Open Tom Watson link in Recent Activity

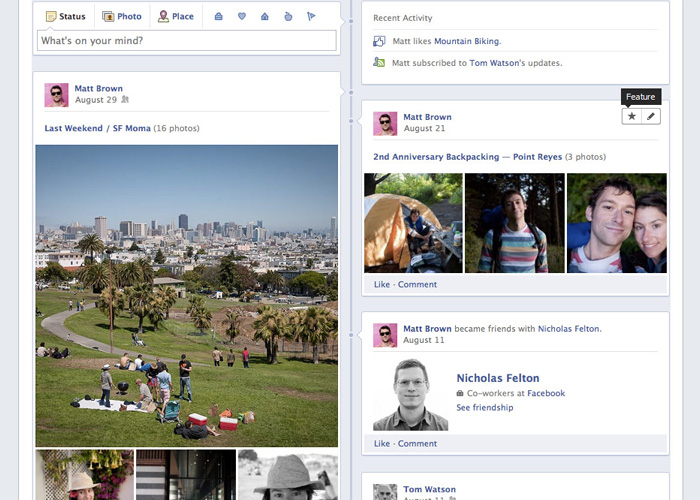(x=494, y=63)
